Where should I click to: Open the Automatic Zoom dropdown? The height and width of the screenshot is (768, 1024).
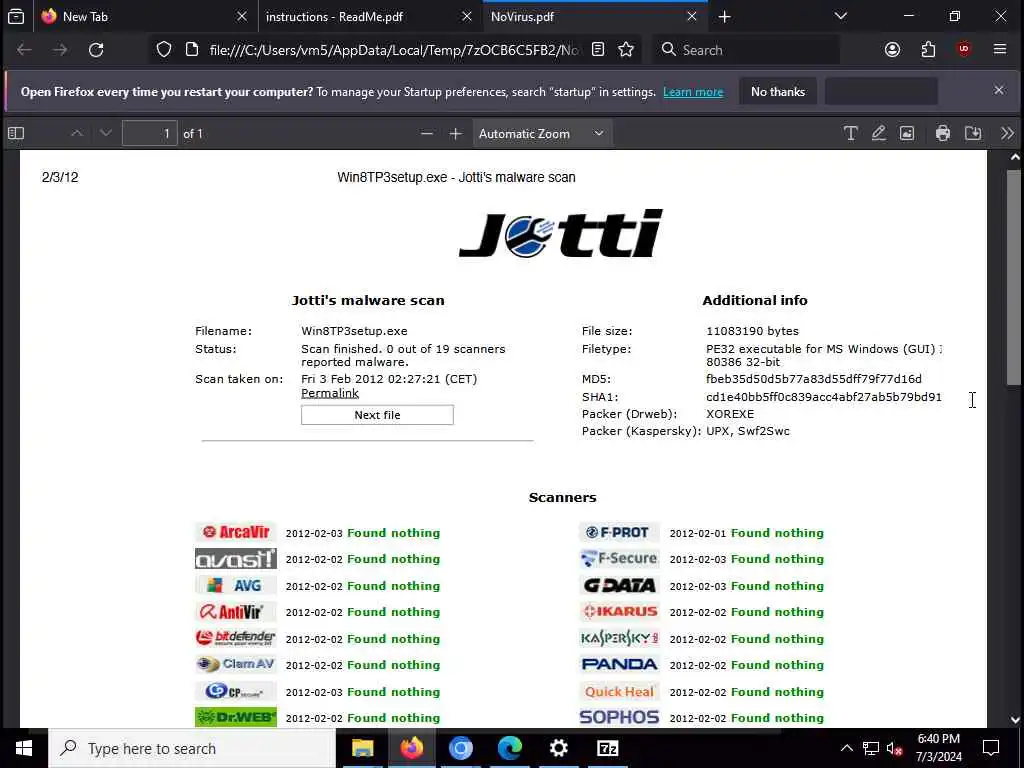click(x=542, y=134)
